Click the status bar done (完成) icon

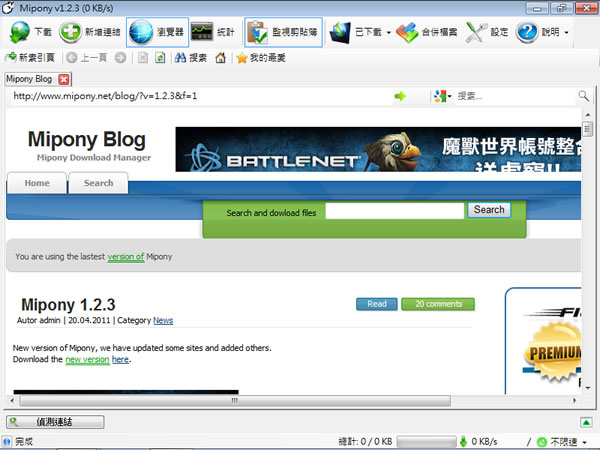coord(7,442)
